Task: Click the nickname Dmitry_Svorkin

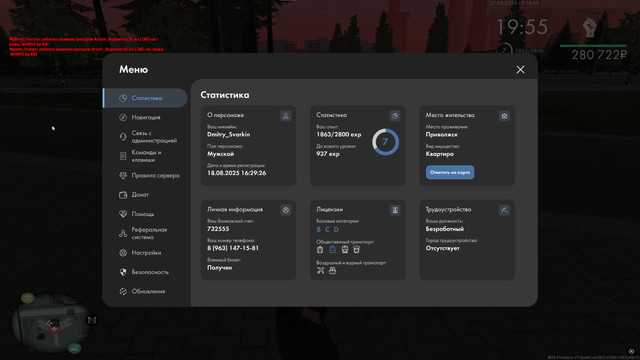Action: [x=229, y=135]
